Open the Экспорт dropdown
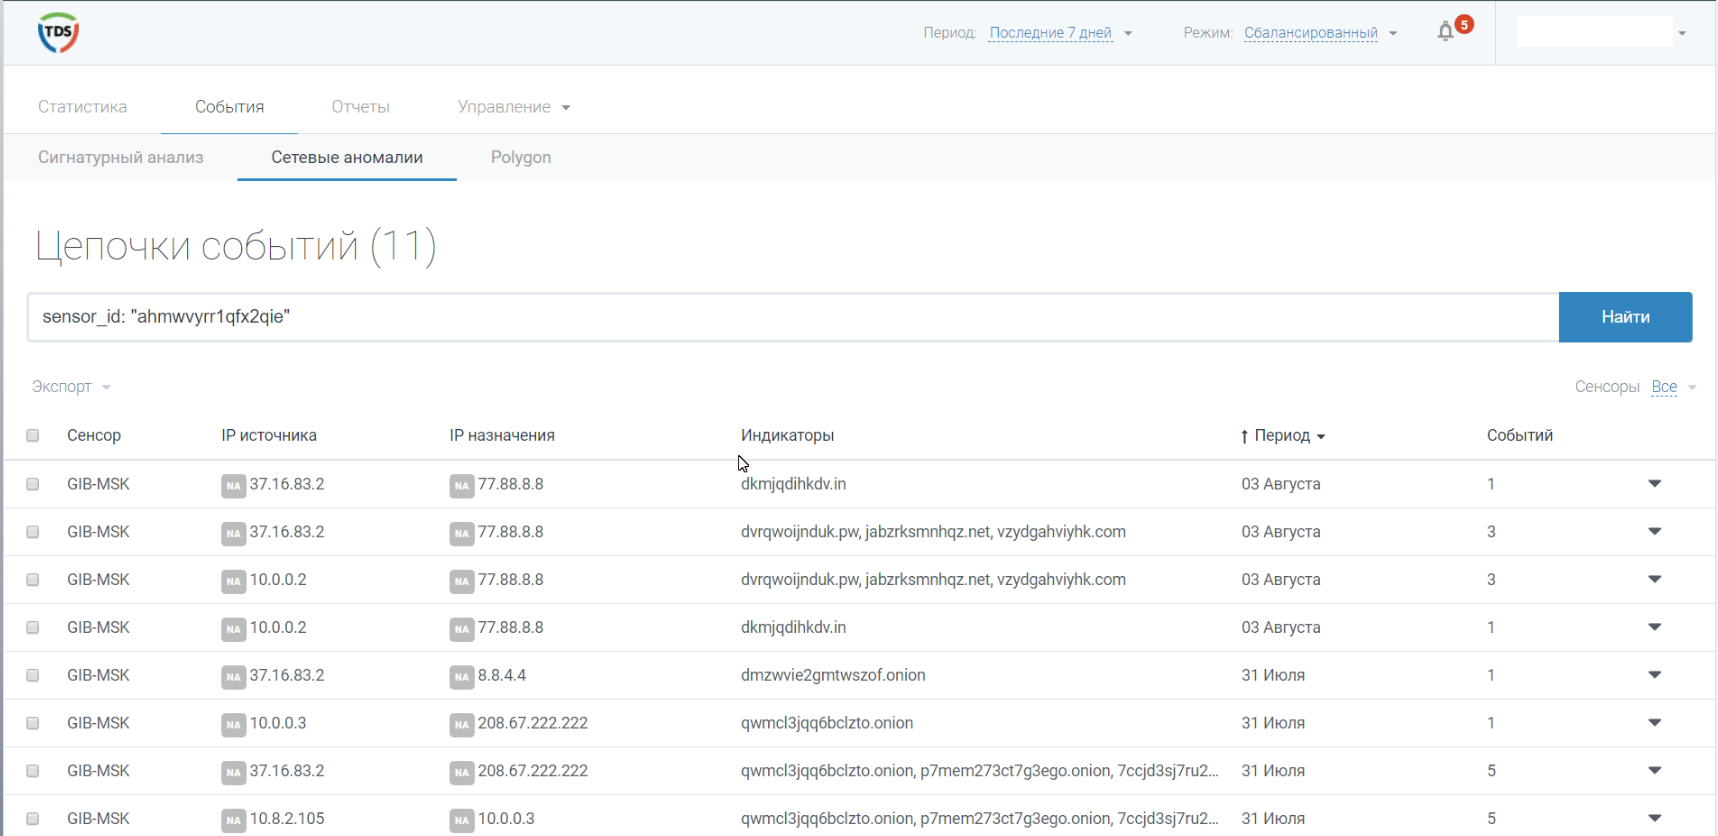 (x=70, y=387)
